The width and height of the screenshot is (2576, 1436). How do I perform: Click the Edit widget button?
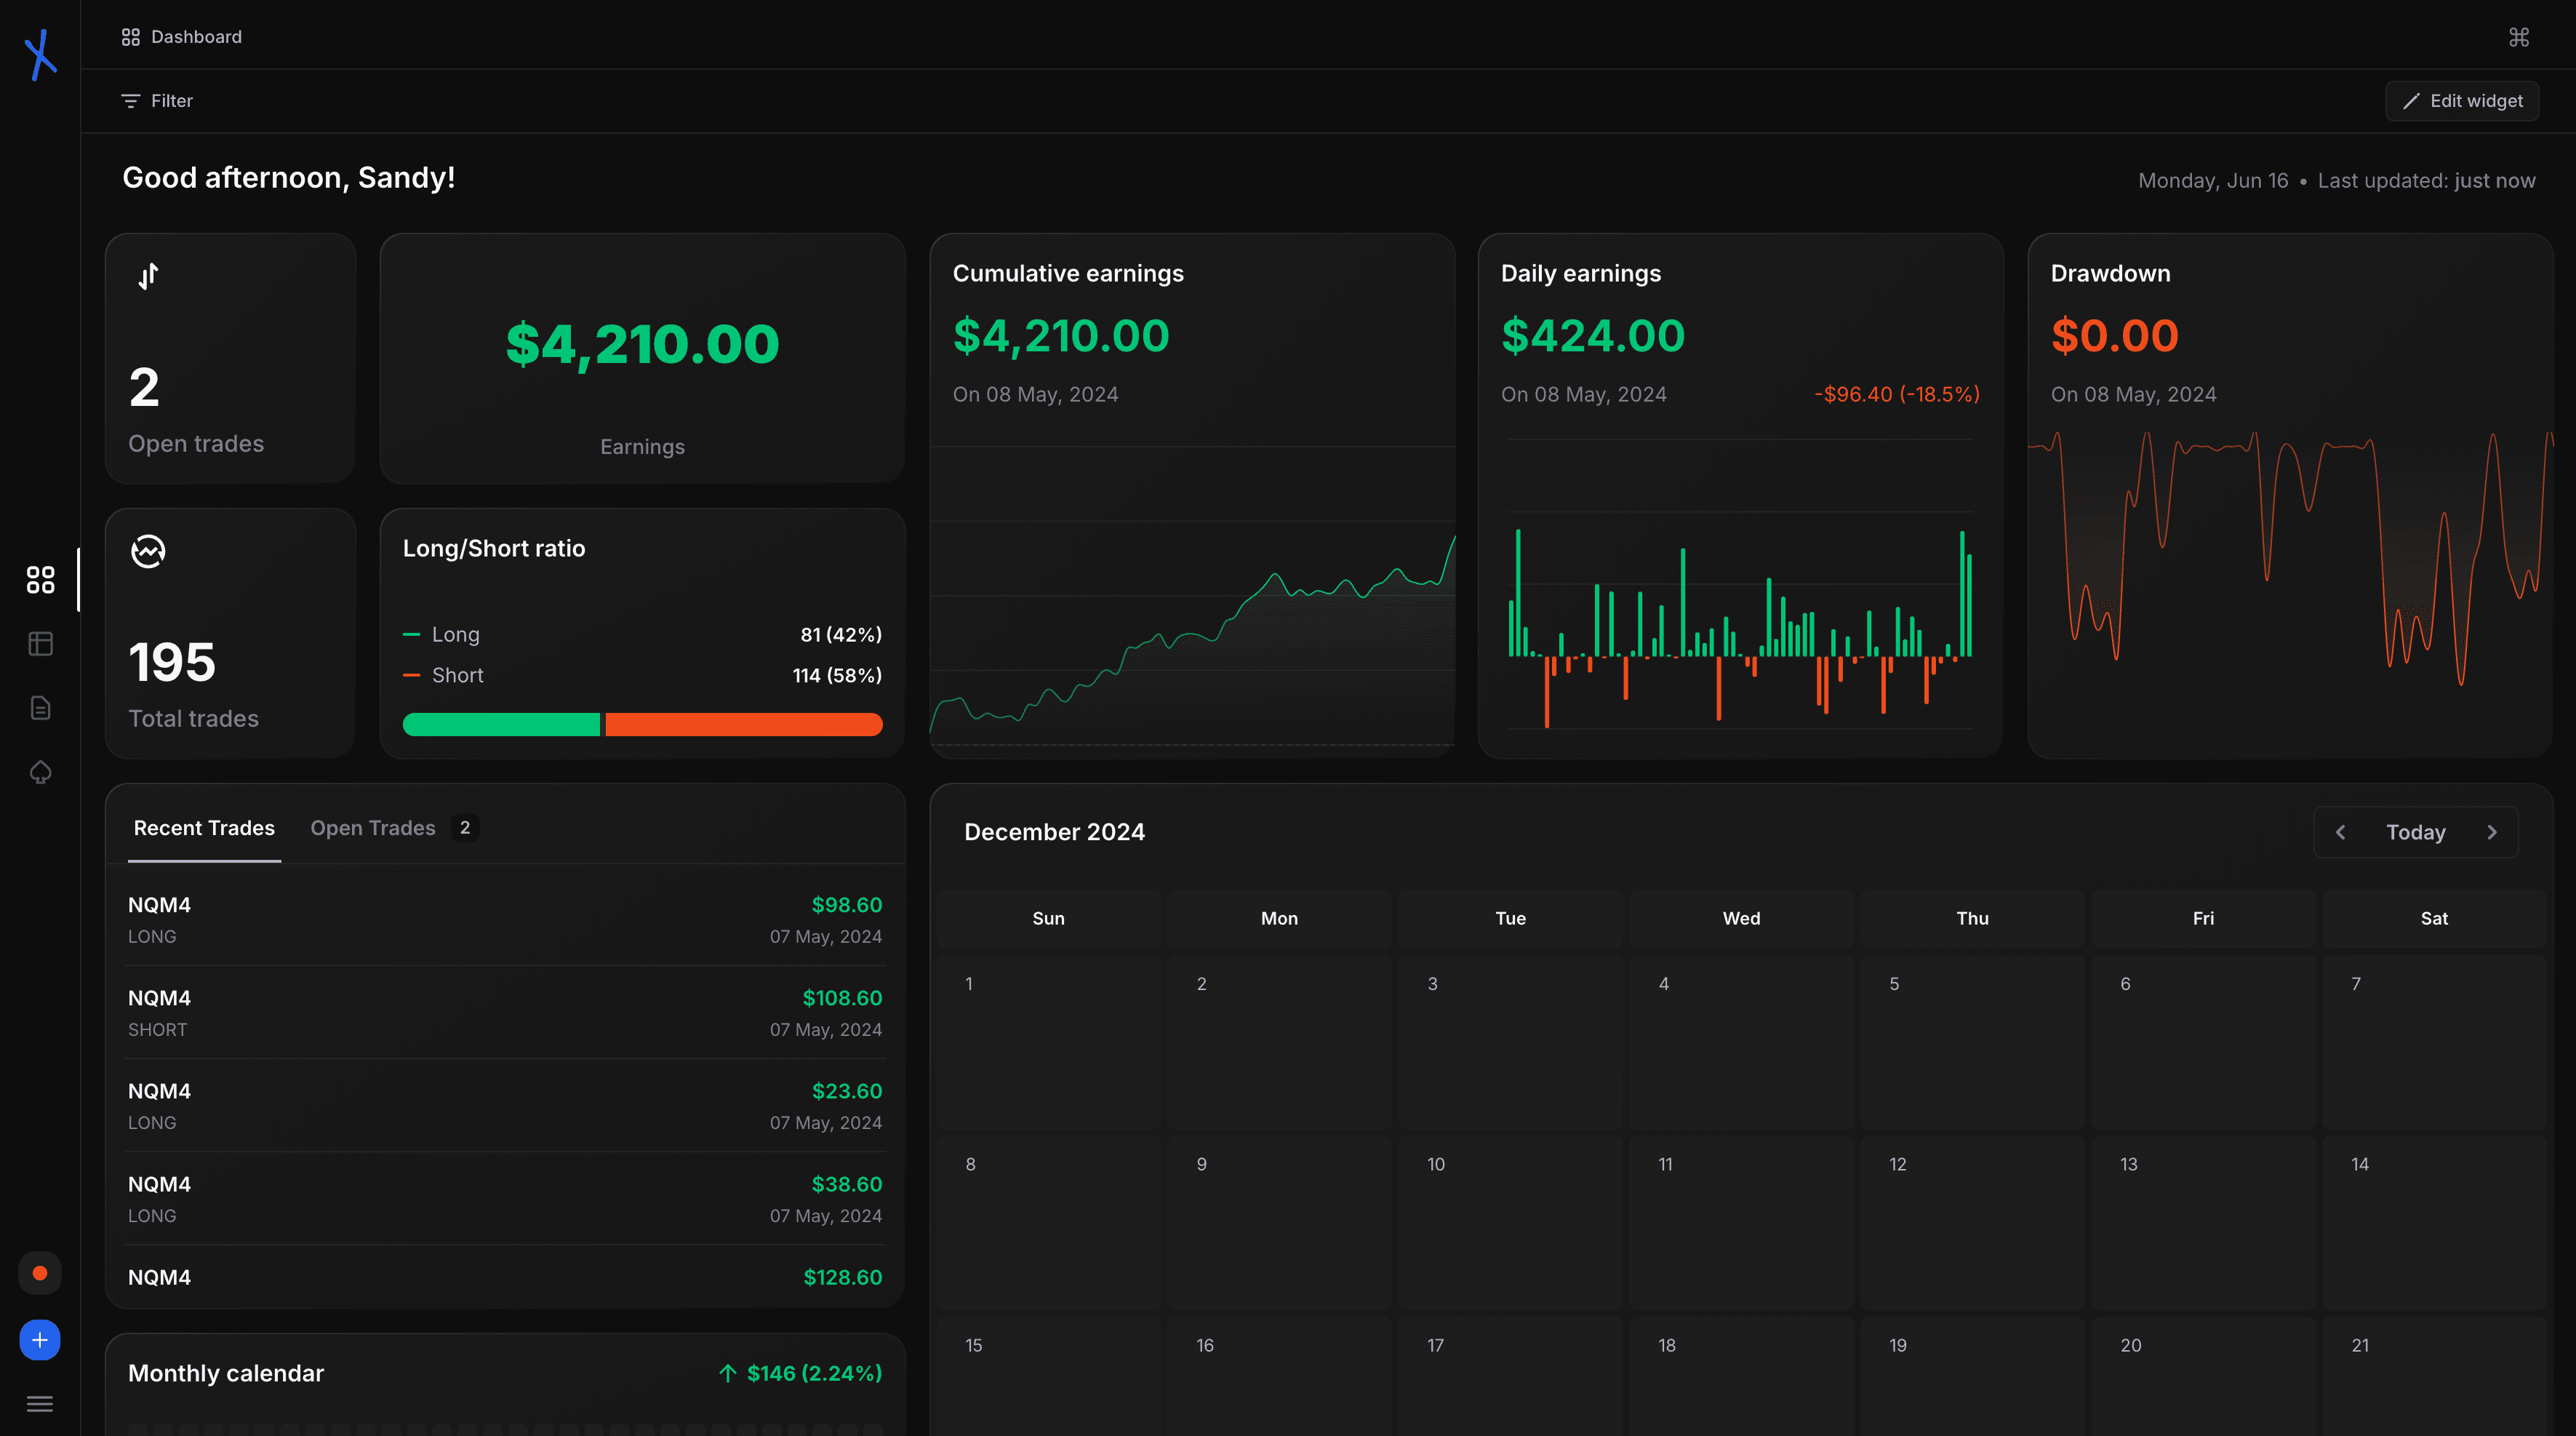click(2462, 101)
